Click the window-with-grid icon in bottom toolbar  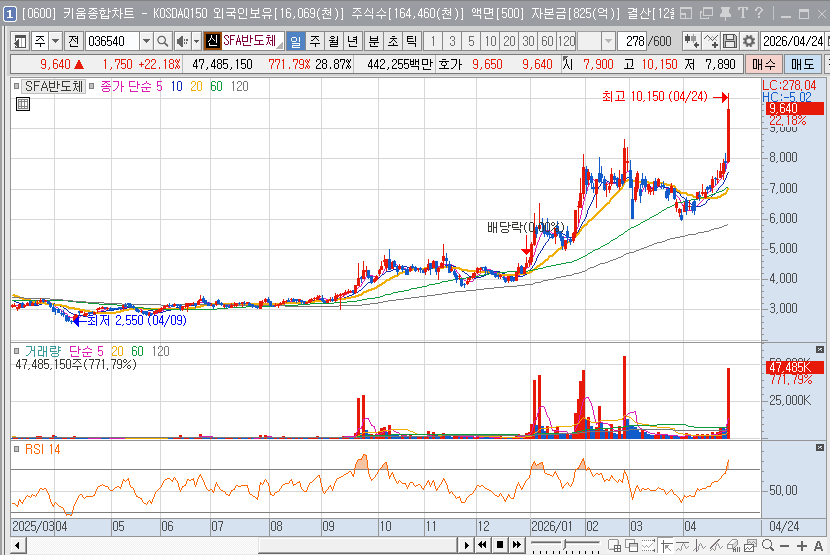pyautogui.click(x=615, y=545)
